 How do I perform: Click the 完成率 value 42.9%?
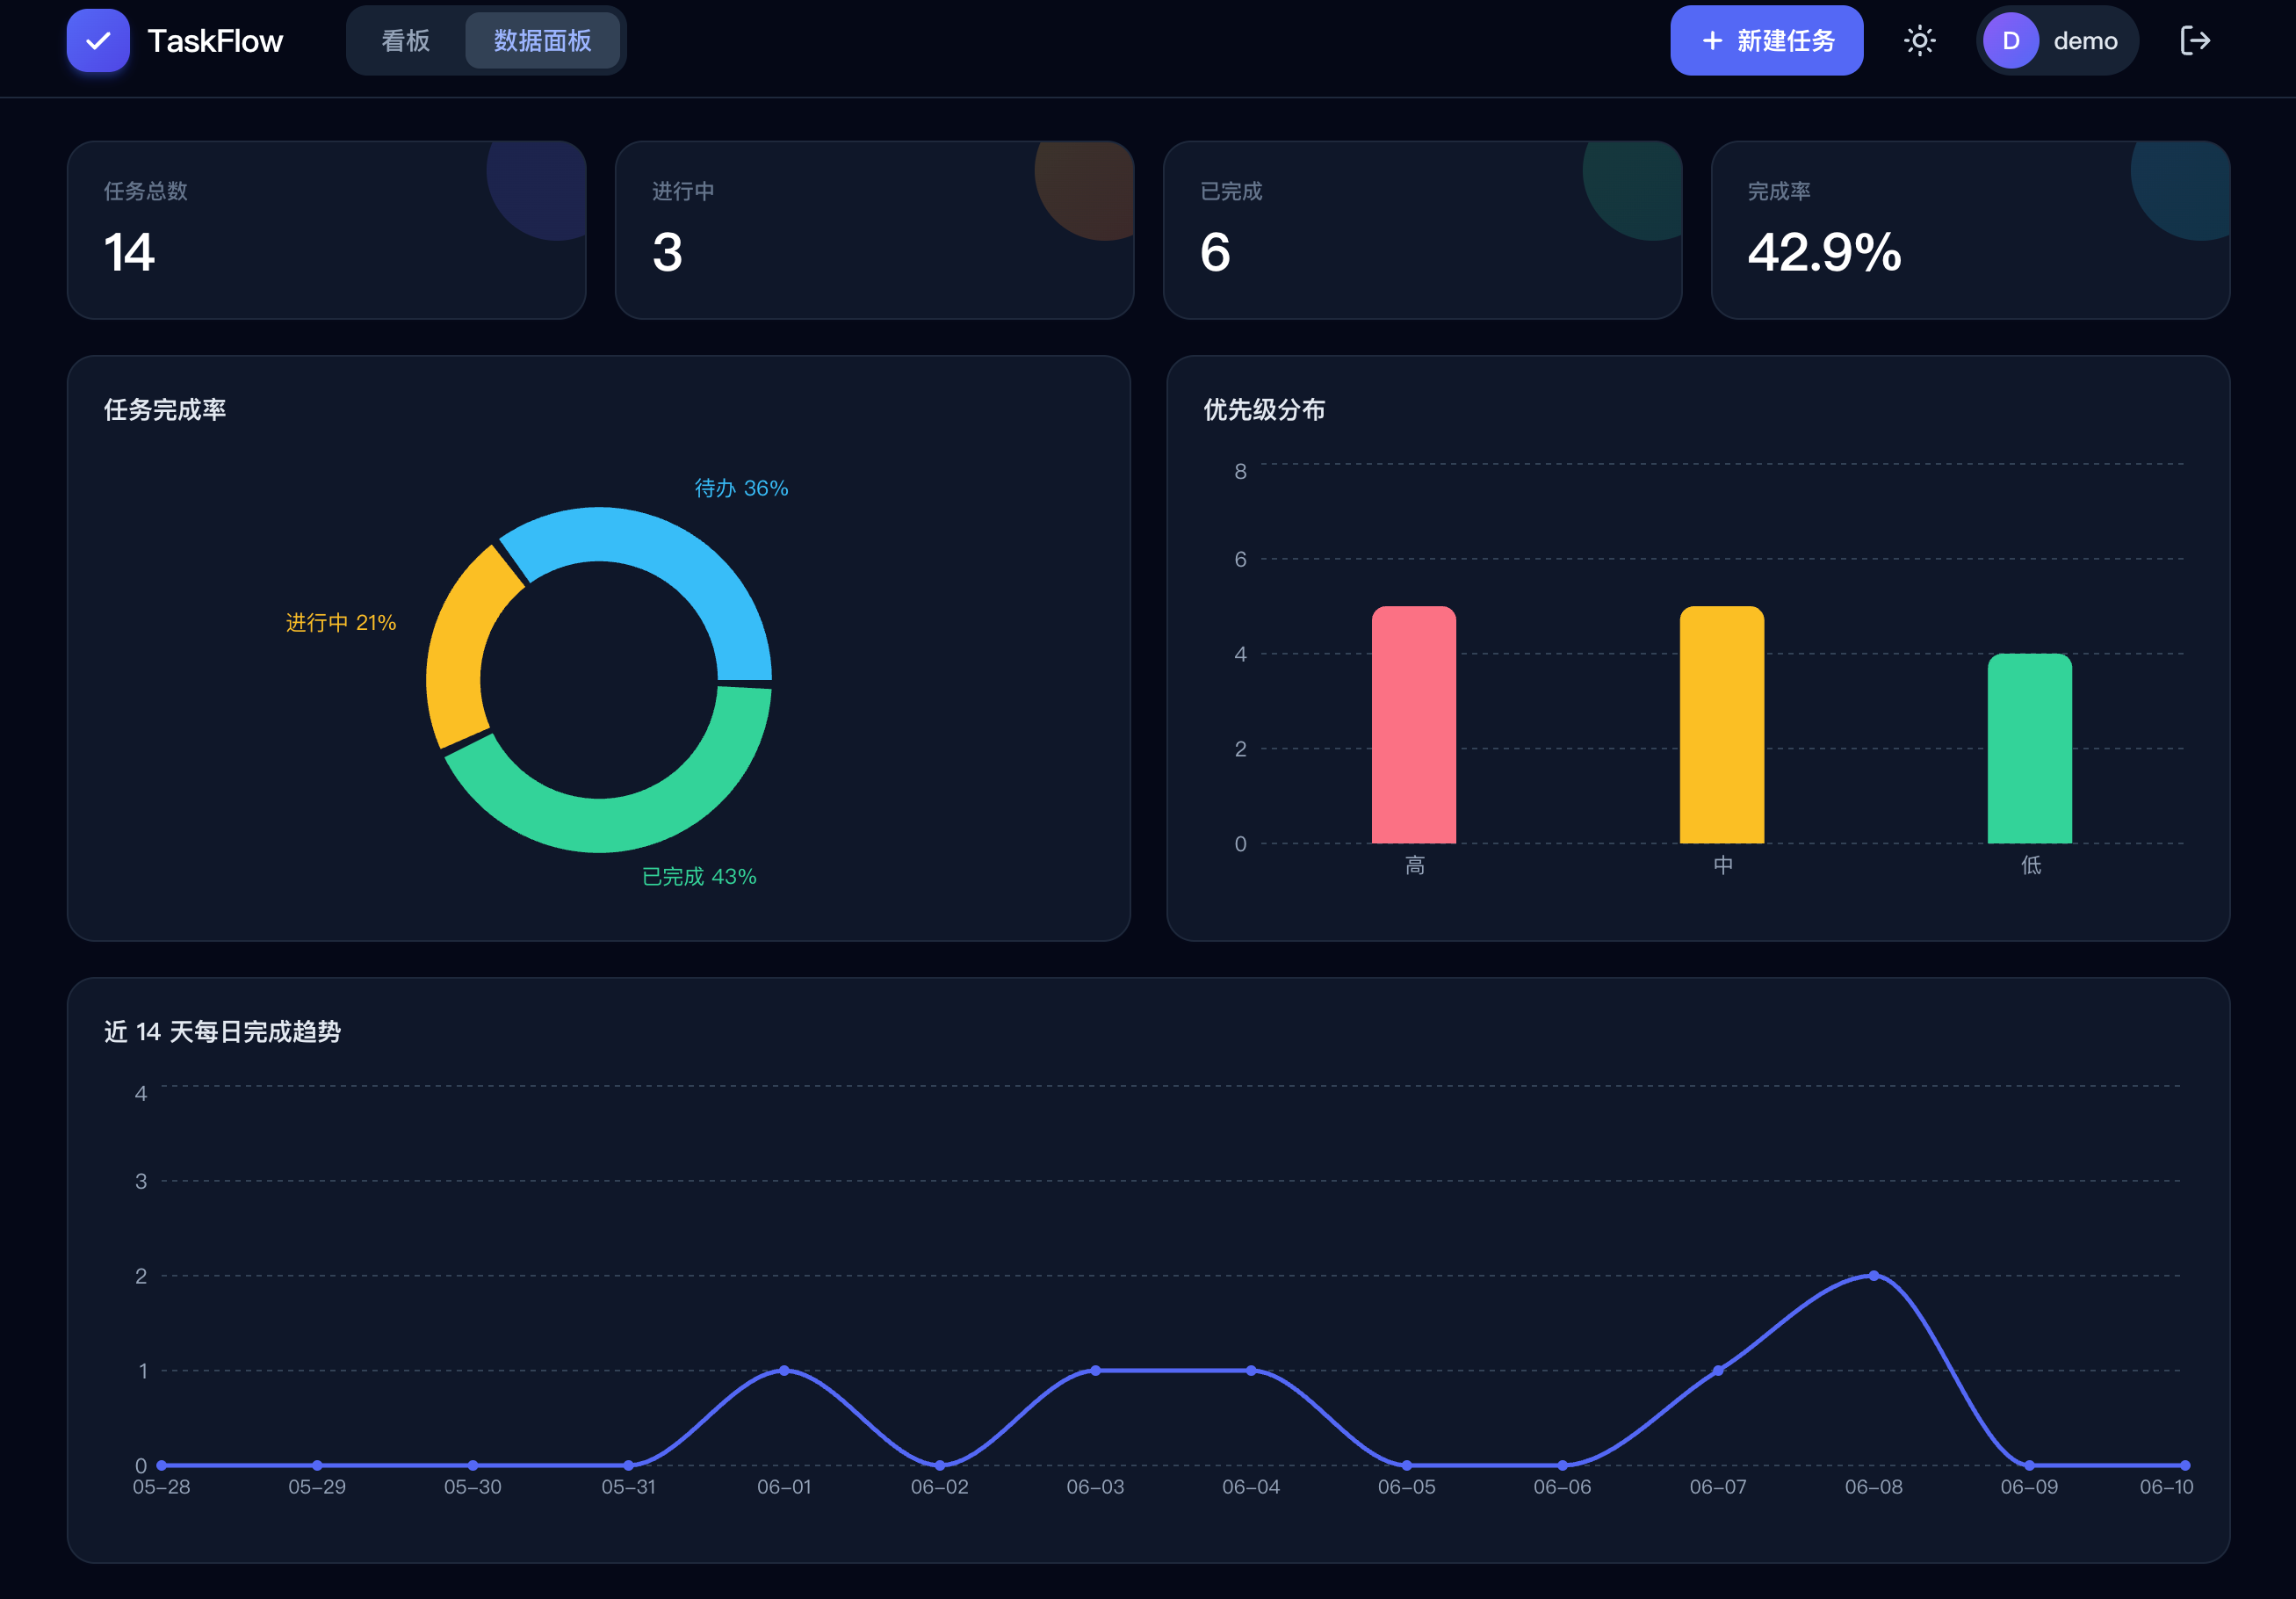pyautogui.click(x=1824, y=252)
